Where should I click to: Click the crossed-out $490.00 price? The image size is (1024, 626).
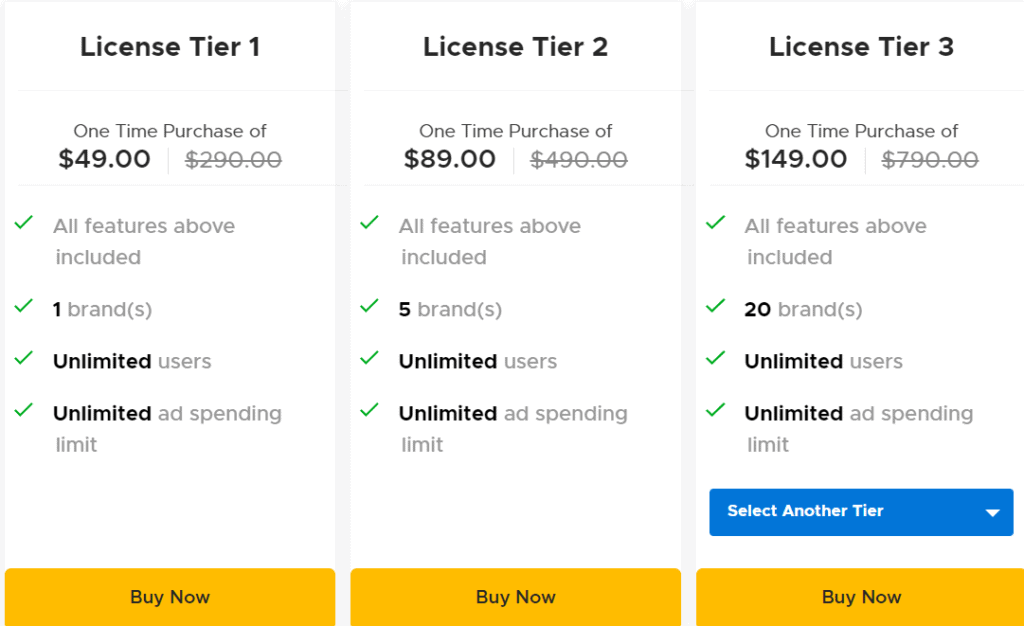click(x=578, y=159)
